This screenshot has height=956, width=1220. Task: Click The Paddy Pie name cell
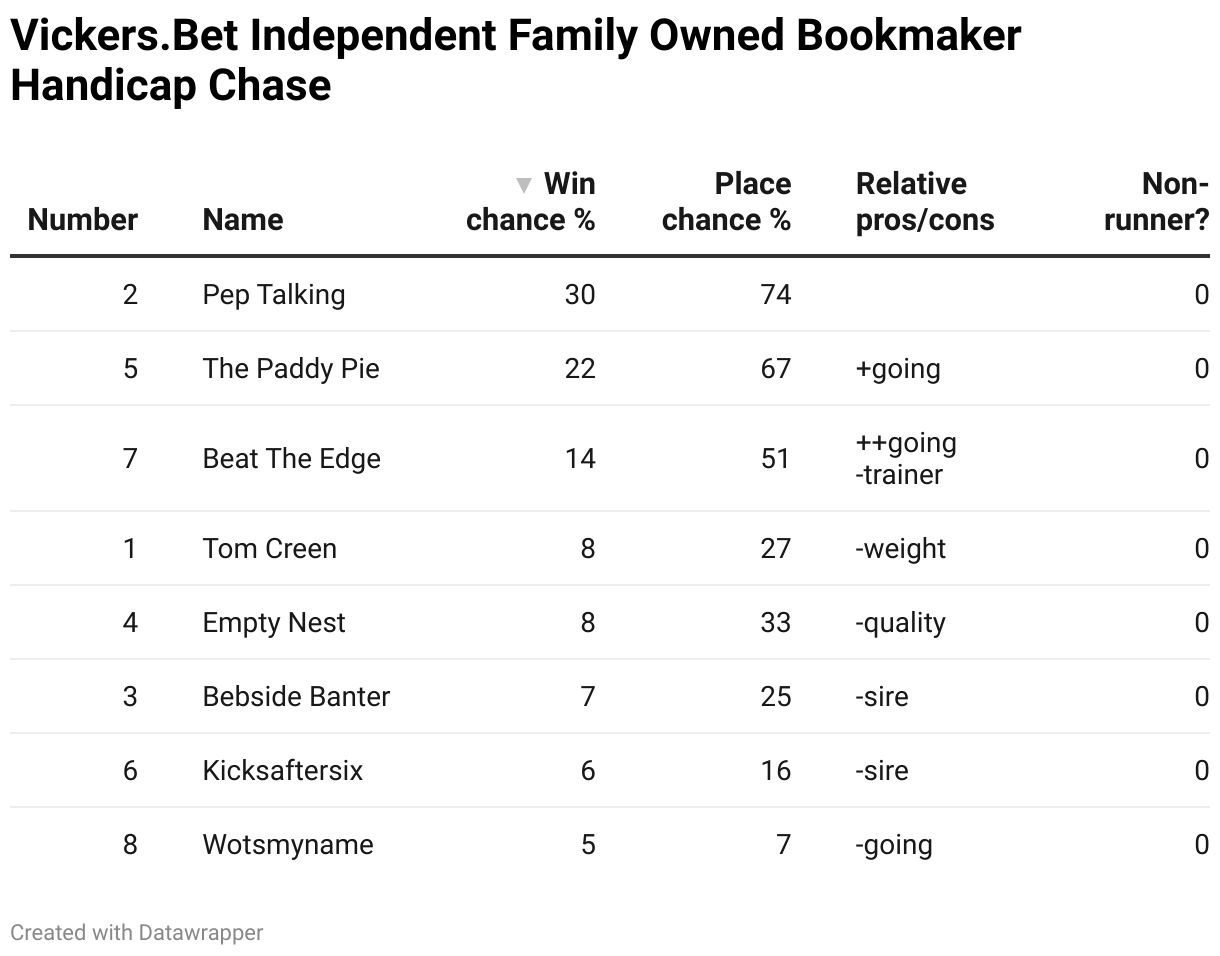pos(291,369)
